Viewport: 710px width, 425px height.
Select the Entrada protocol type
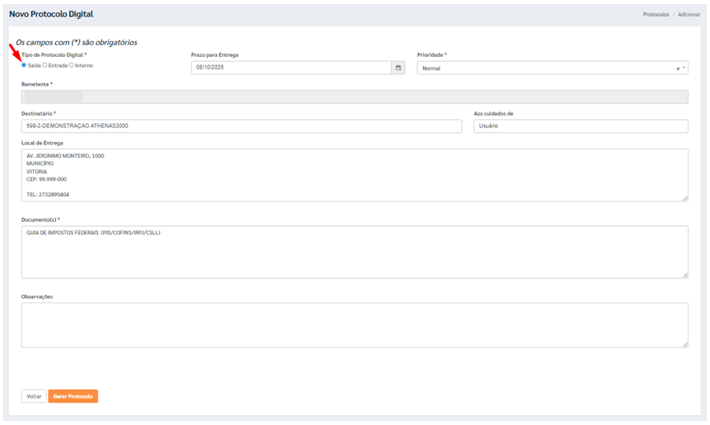[45, 65]
